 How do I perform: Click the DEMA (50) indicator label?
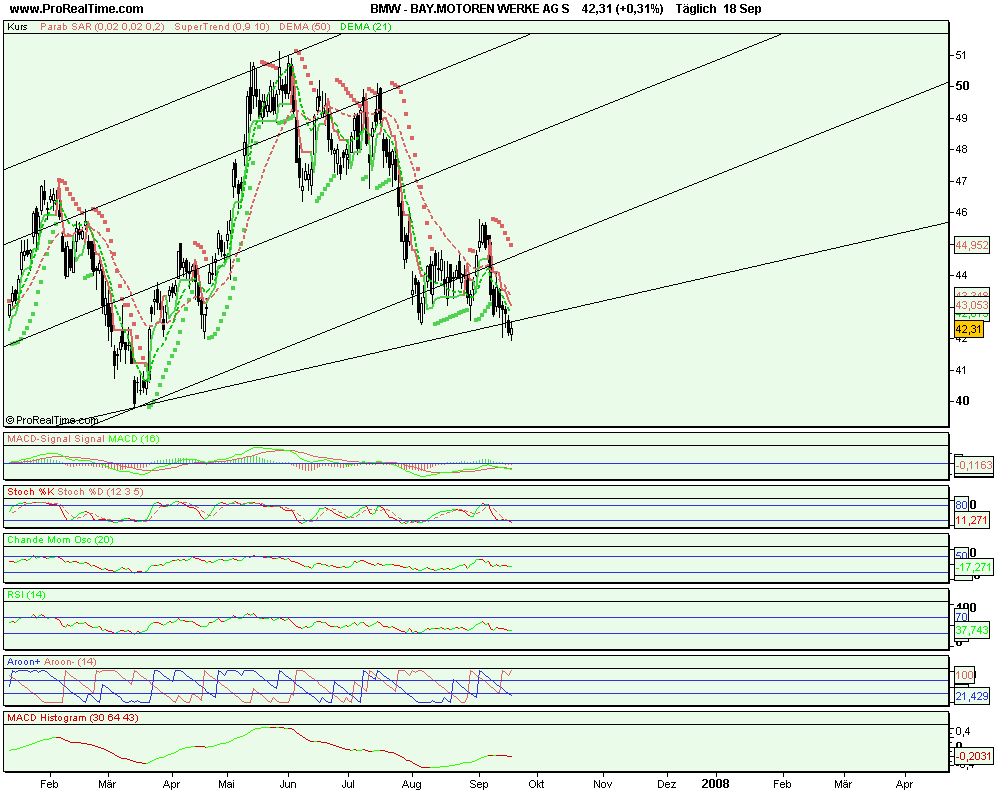305,27
